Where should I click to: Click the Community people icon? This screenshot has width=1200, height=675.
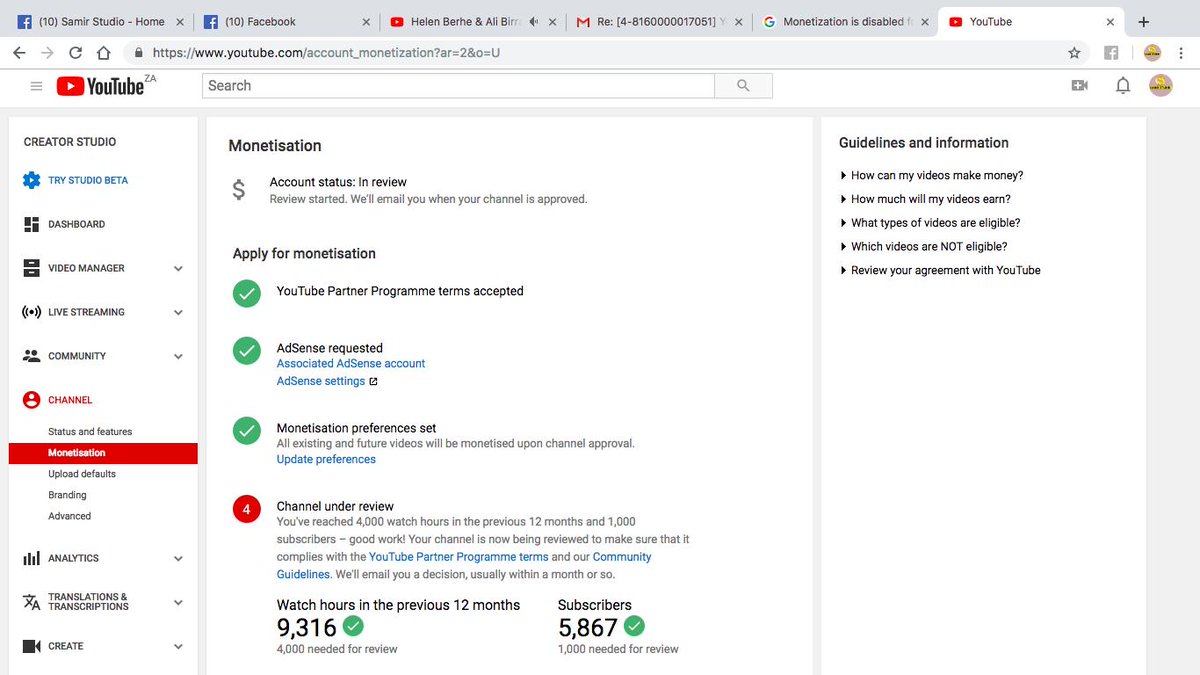click(31, 356)
